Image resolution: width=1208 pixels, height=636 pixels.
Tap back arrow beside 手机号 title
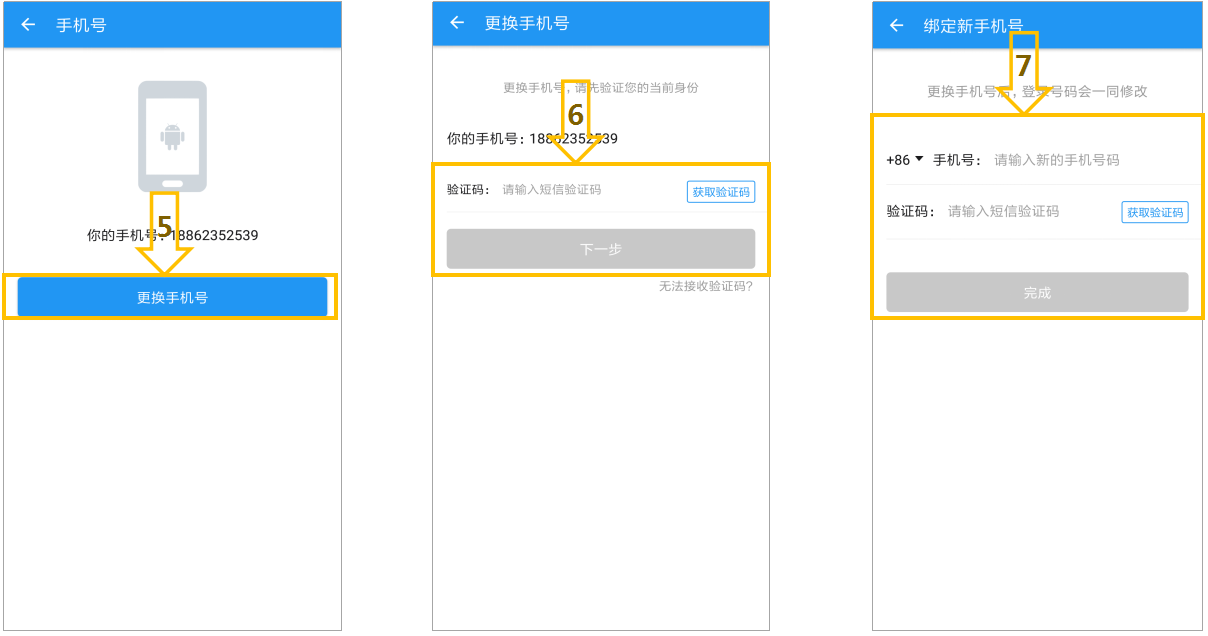pos(28,25)
